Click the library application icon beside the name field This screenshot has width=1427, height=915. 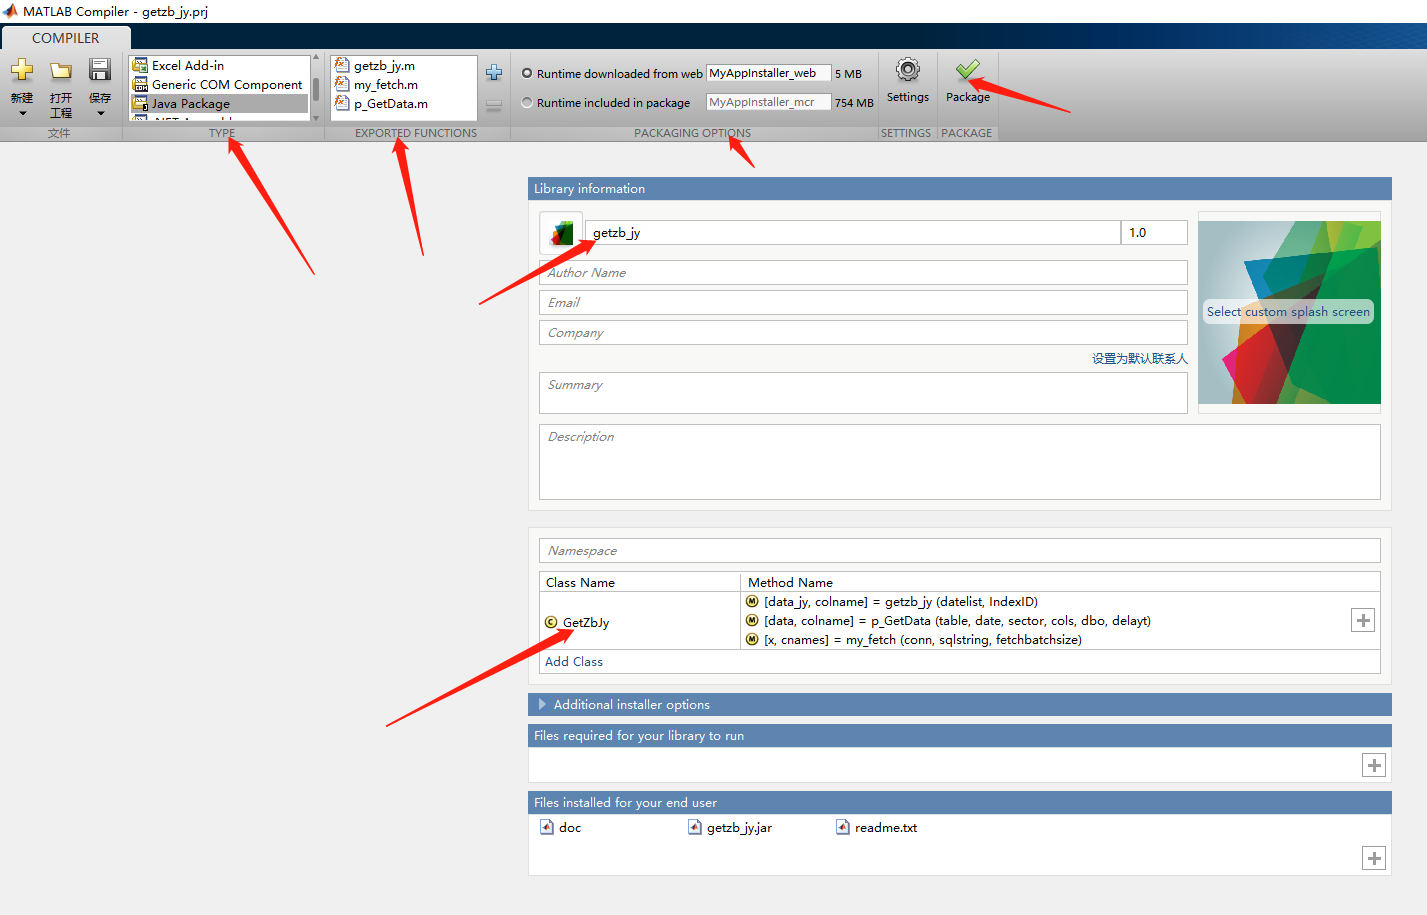pyautogui.click(x=561, y=232)
